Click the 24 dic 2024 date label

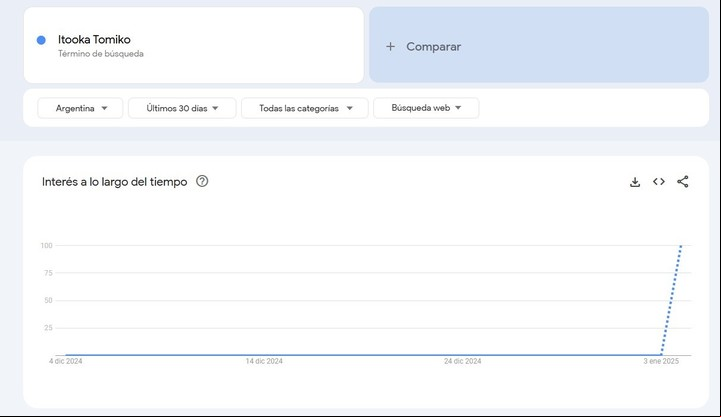463,361
